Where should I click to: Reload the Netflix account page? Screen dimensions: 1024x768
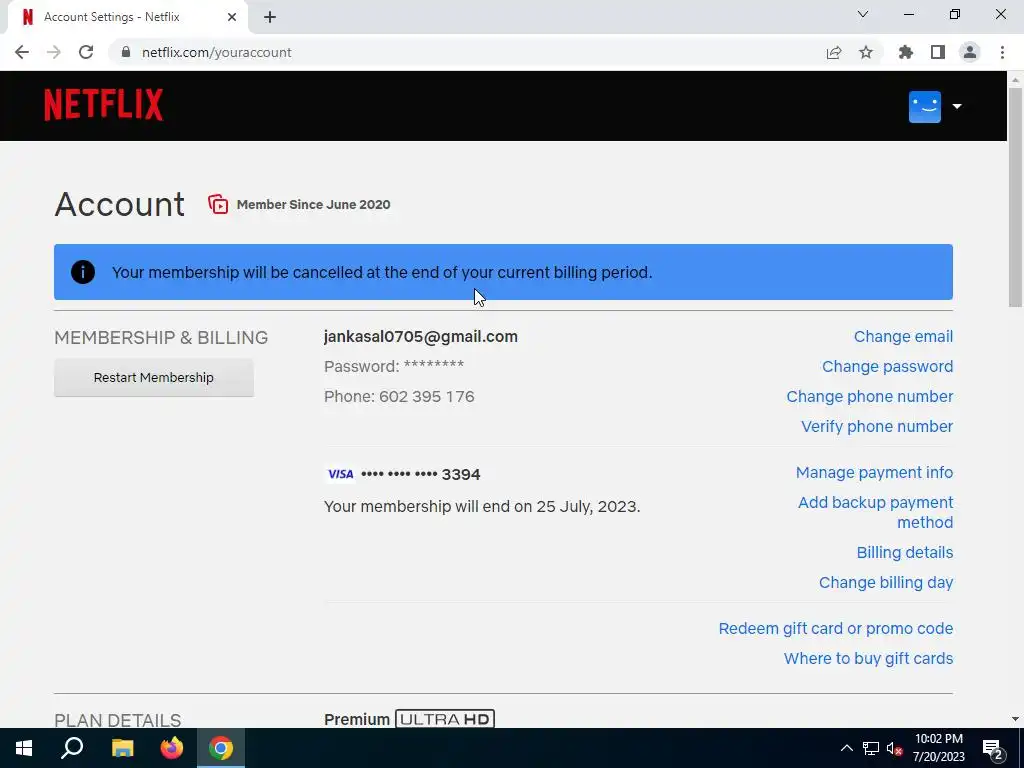coord(86,52)
